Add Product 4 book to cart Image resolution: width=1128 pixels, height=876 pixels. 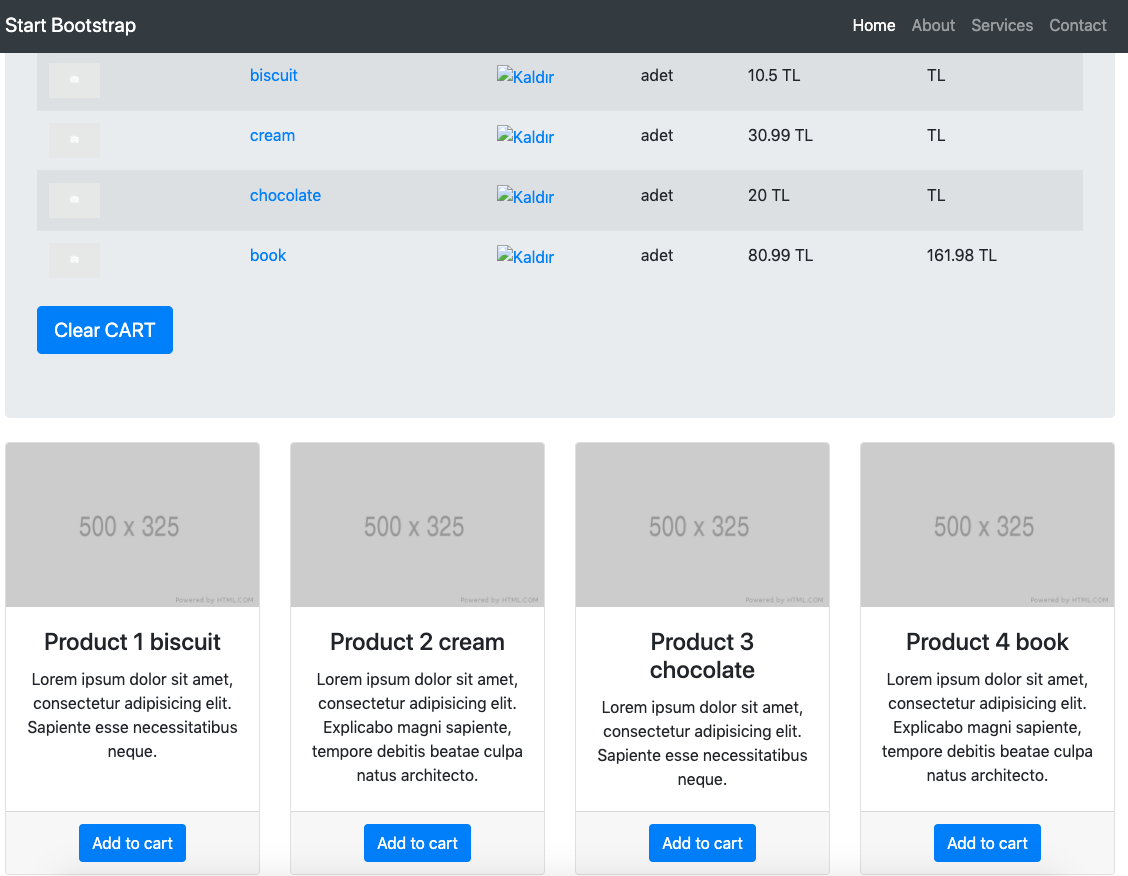(x=987, y=843)
